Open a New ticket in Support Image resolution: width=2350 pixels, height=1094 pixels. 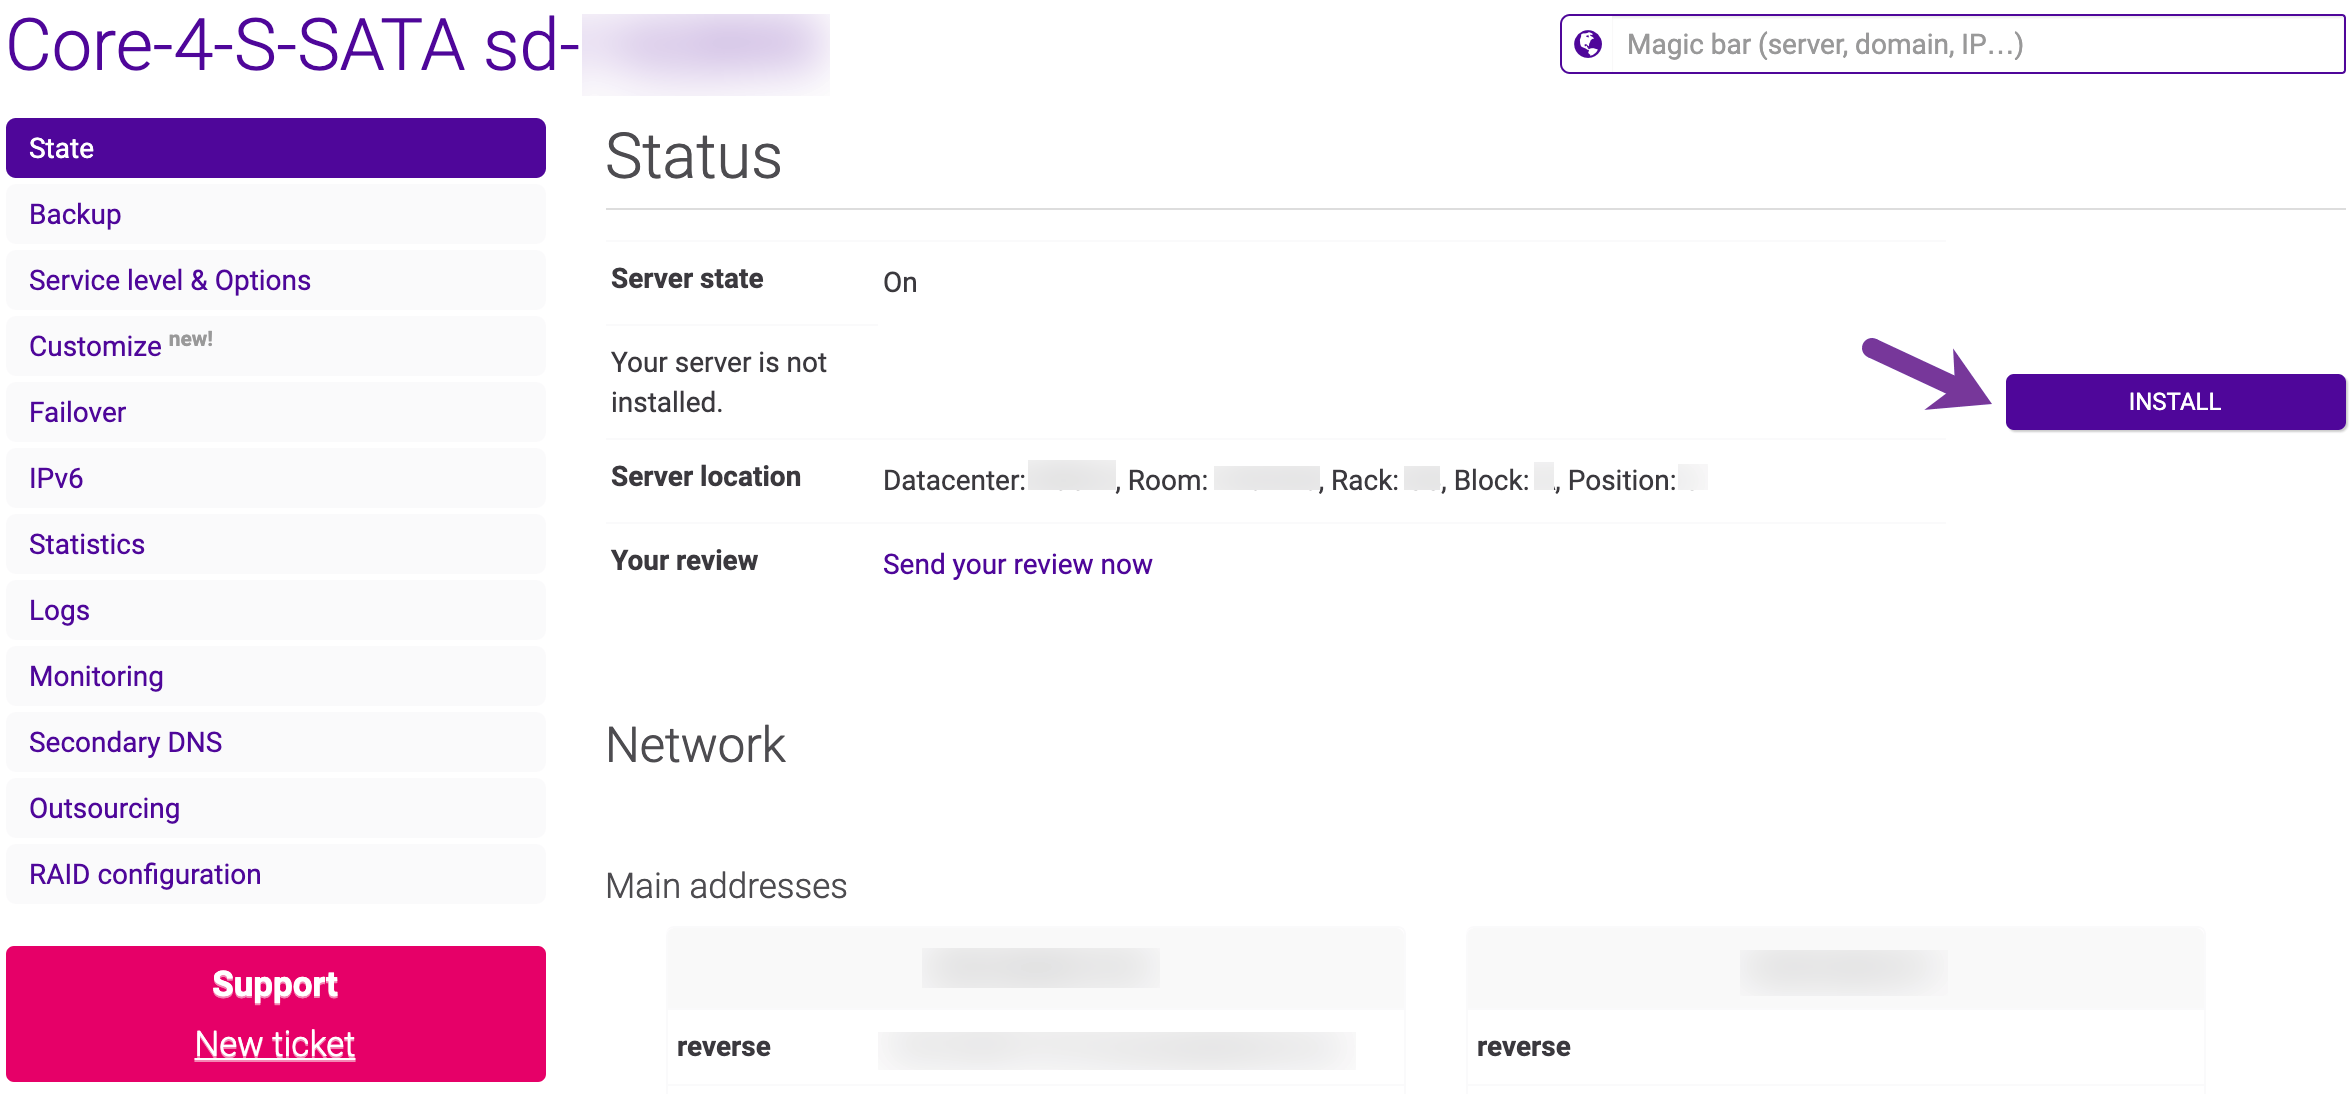(x=275, y=1044)
